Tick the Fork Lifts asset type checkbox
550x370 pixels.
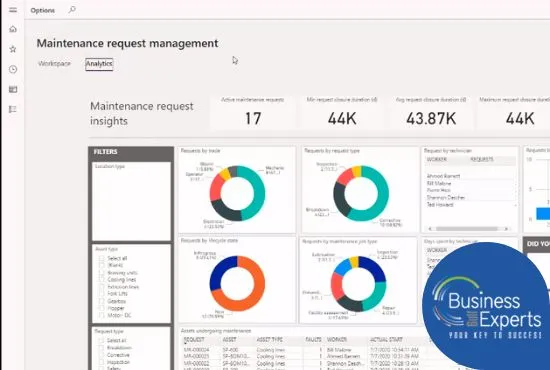point(102,294)
